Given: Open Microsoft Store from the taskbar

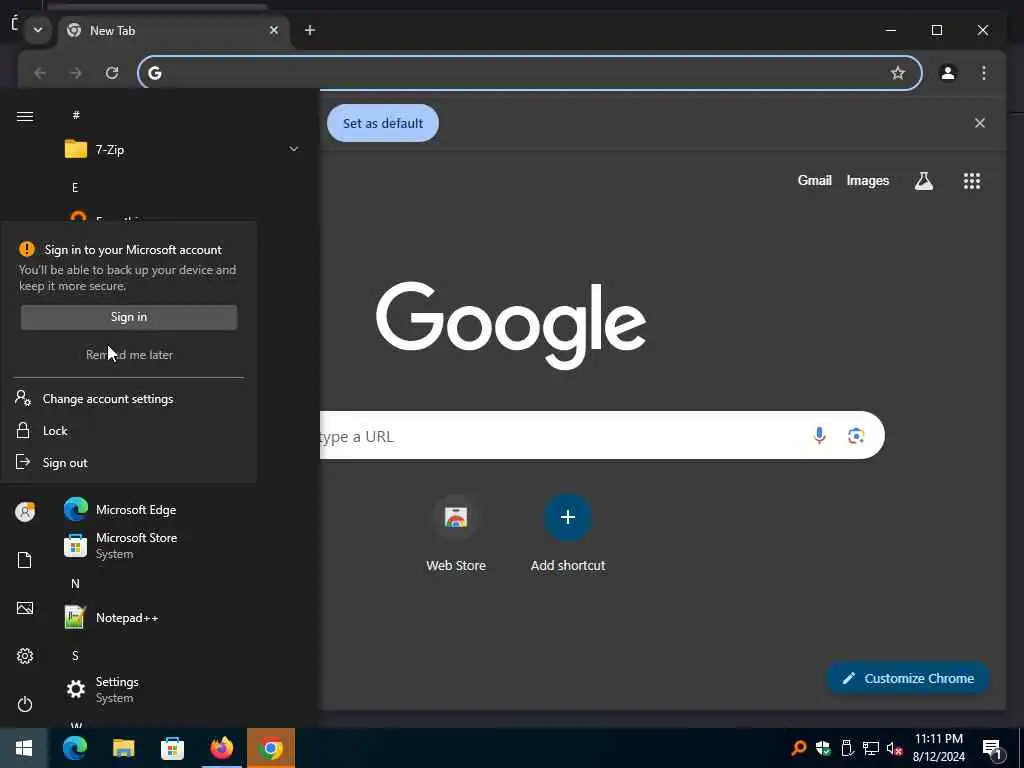Looking at the screenshot, I should point(172,748).
